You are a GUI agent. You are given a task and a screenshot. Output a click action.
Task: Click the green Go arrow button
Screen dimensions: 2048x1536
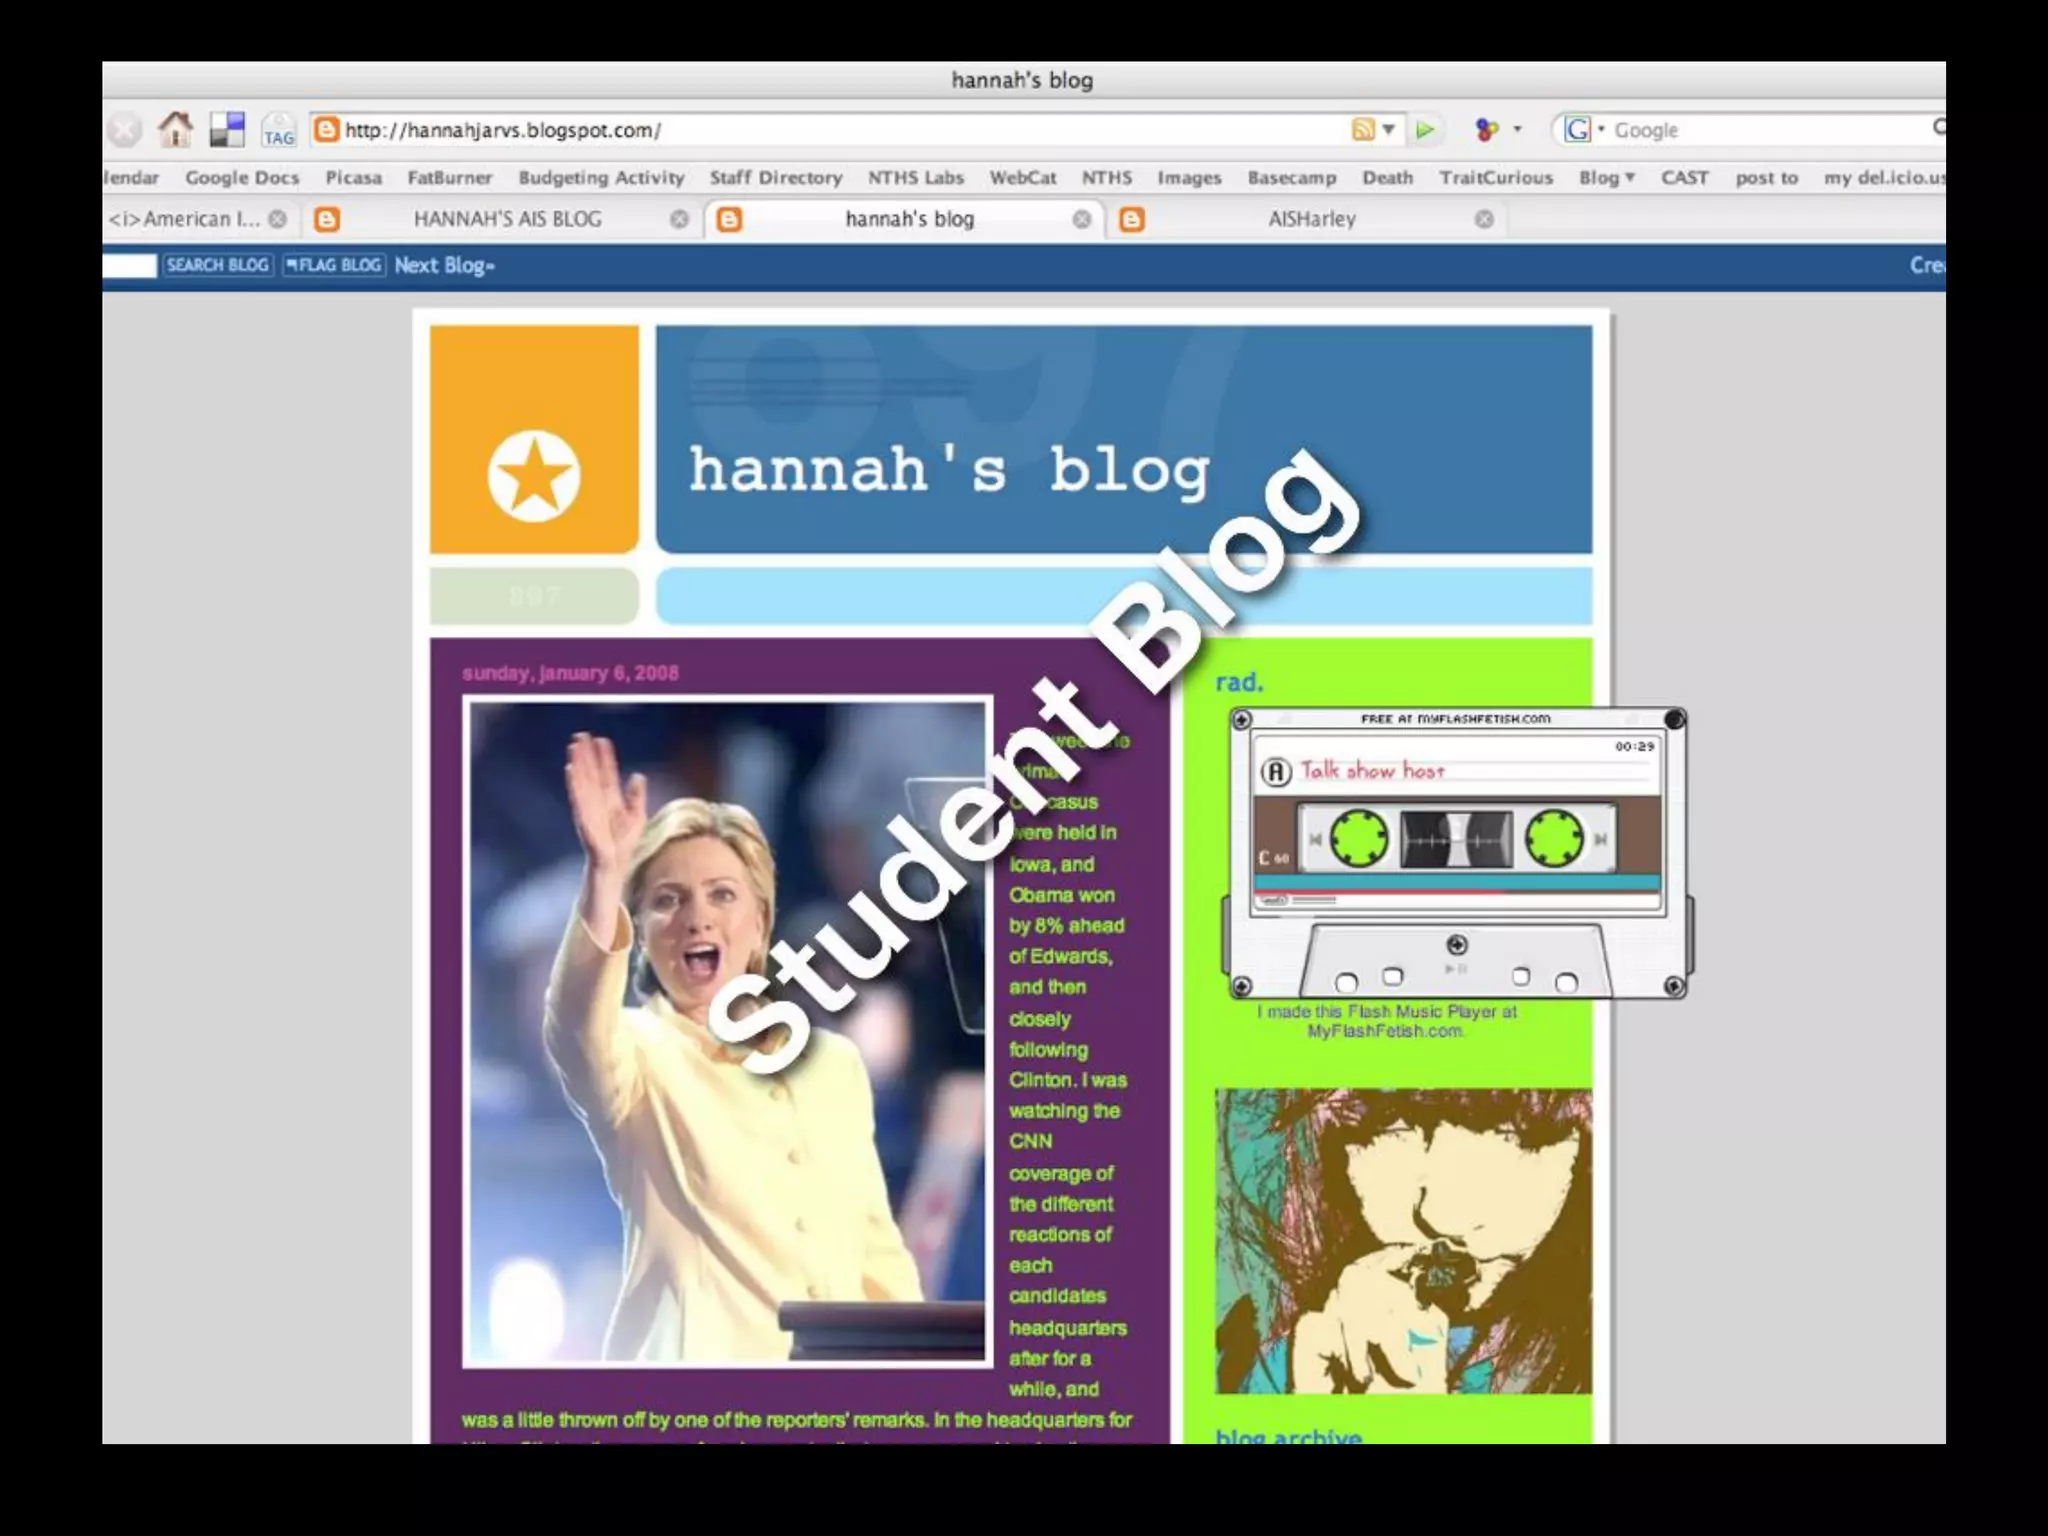coord(1425,130)
